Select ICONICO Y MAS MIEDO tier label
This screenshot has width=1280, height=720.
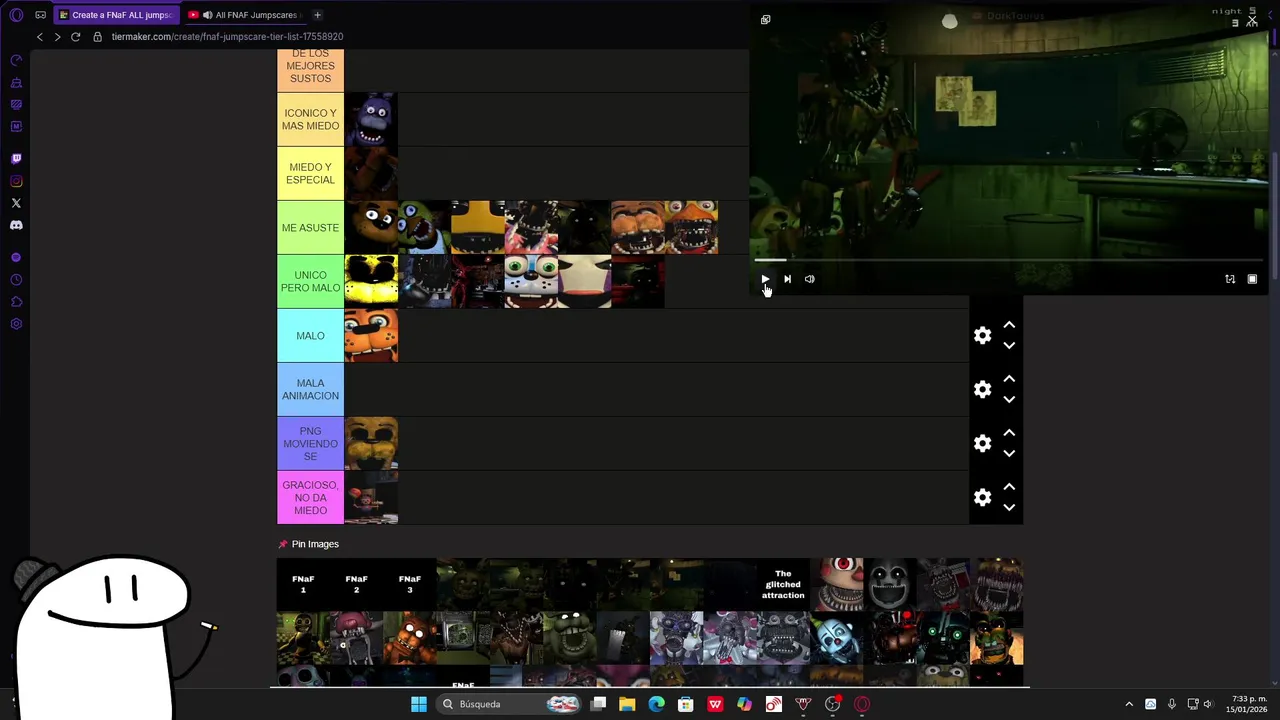pyautogui.click(x=310, y=120)
